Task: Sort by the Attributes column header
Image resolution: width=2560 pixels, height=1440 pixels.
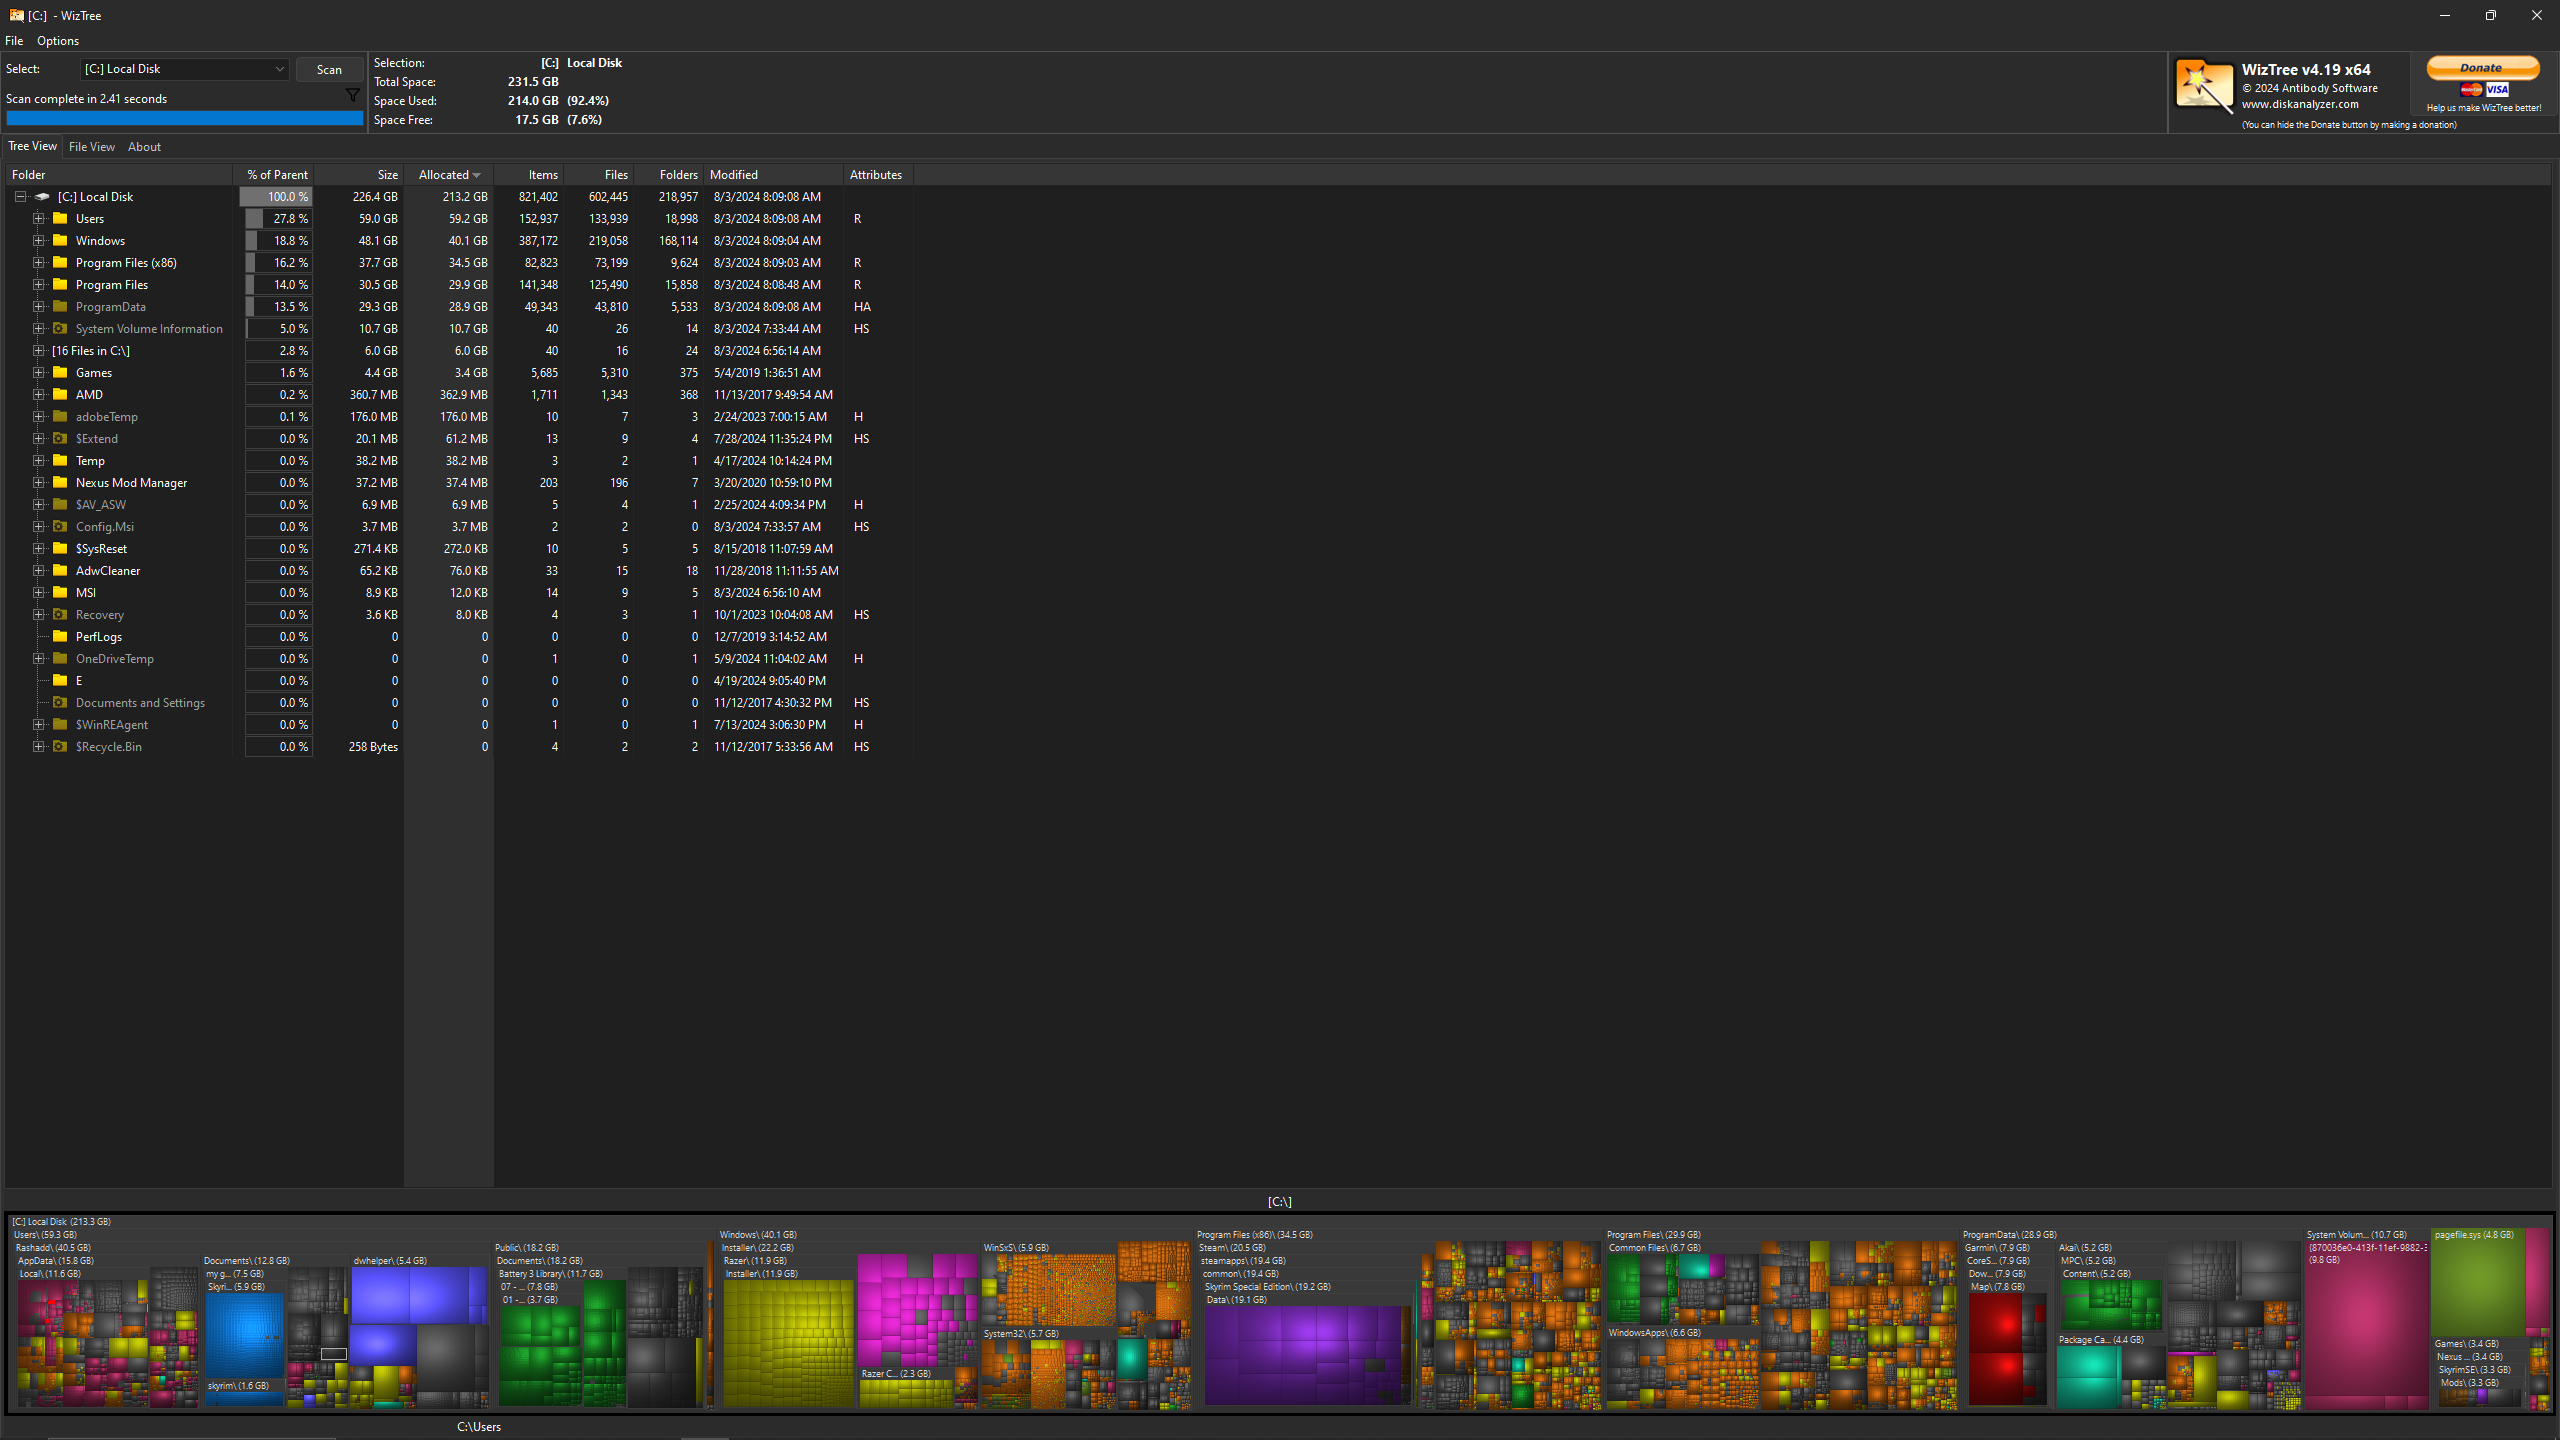Action: click(x=878, y=175)
